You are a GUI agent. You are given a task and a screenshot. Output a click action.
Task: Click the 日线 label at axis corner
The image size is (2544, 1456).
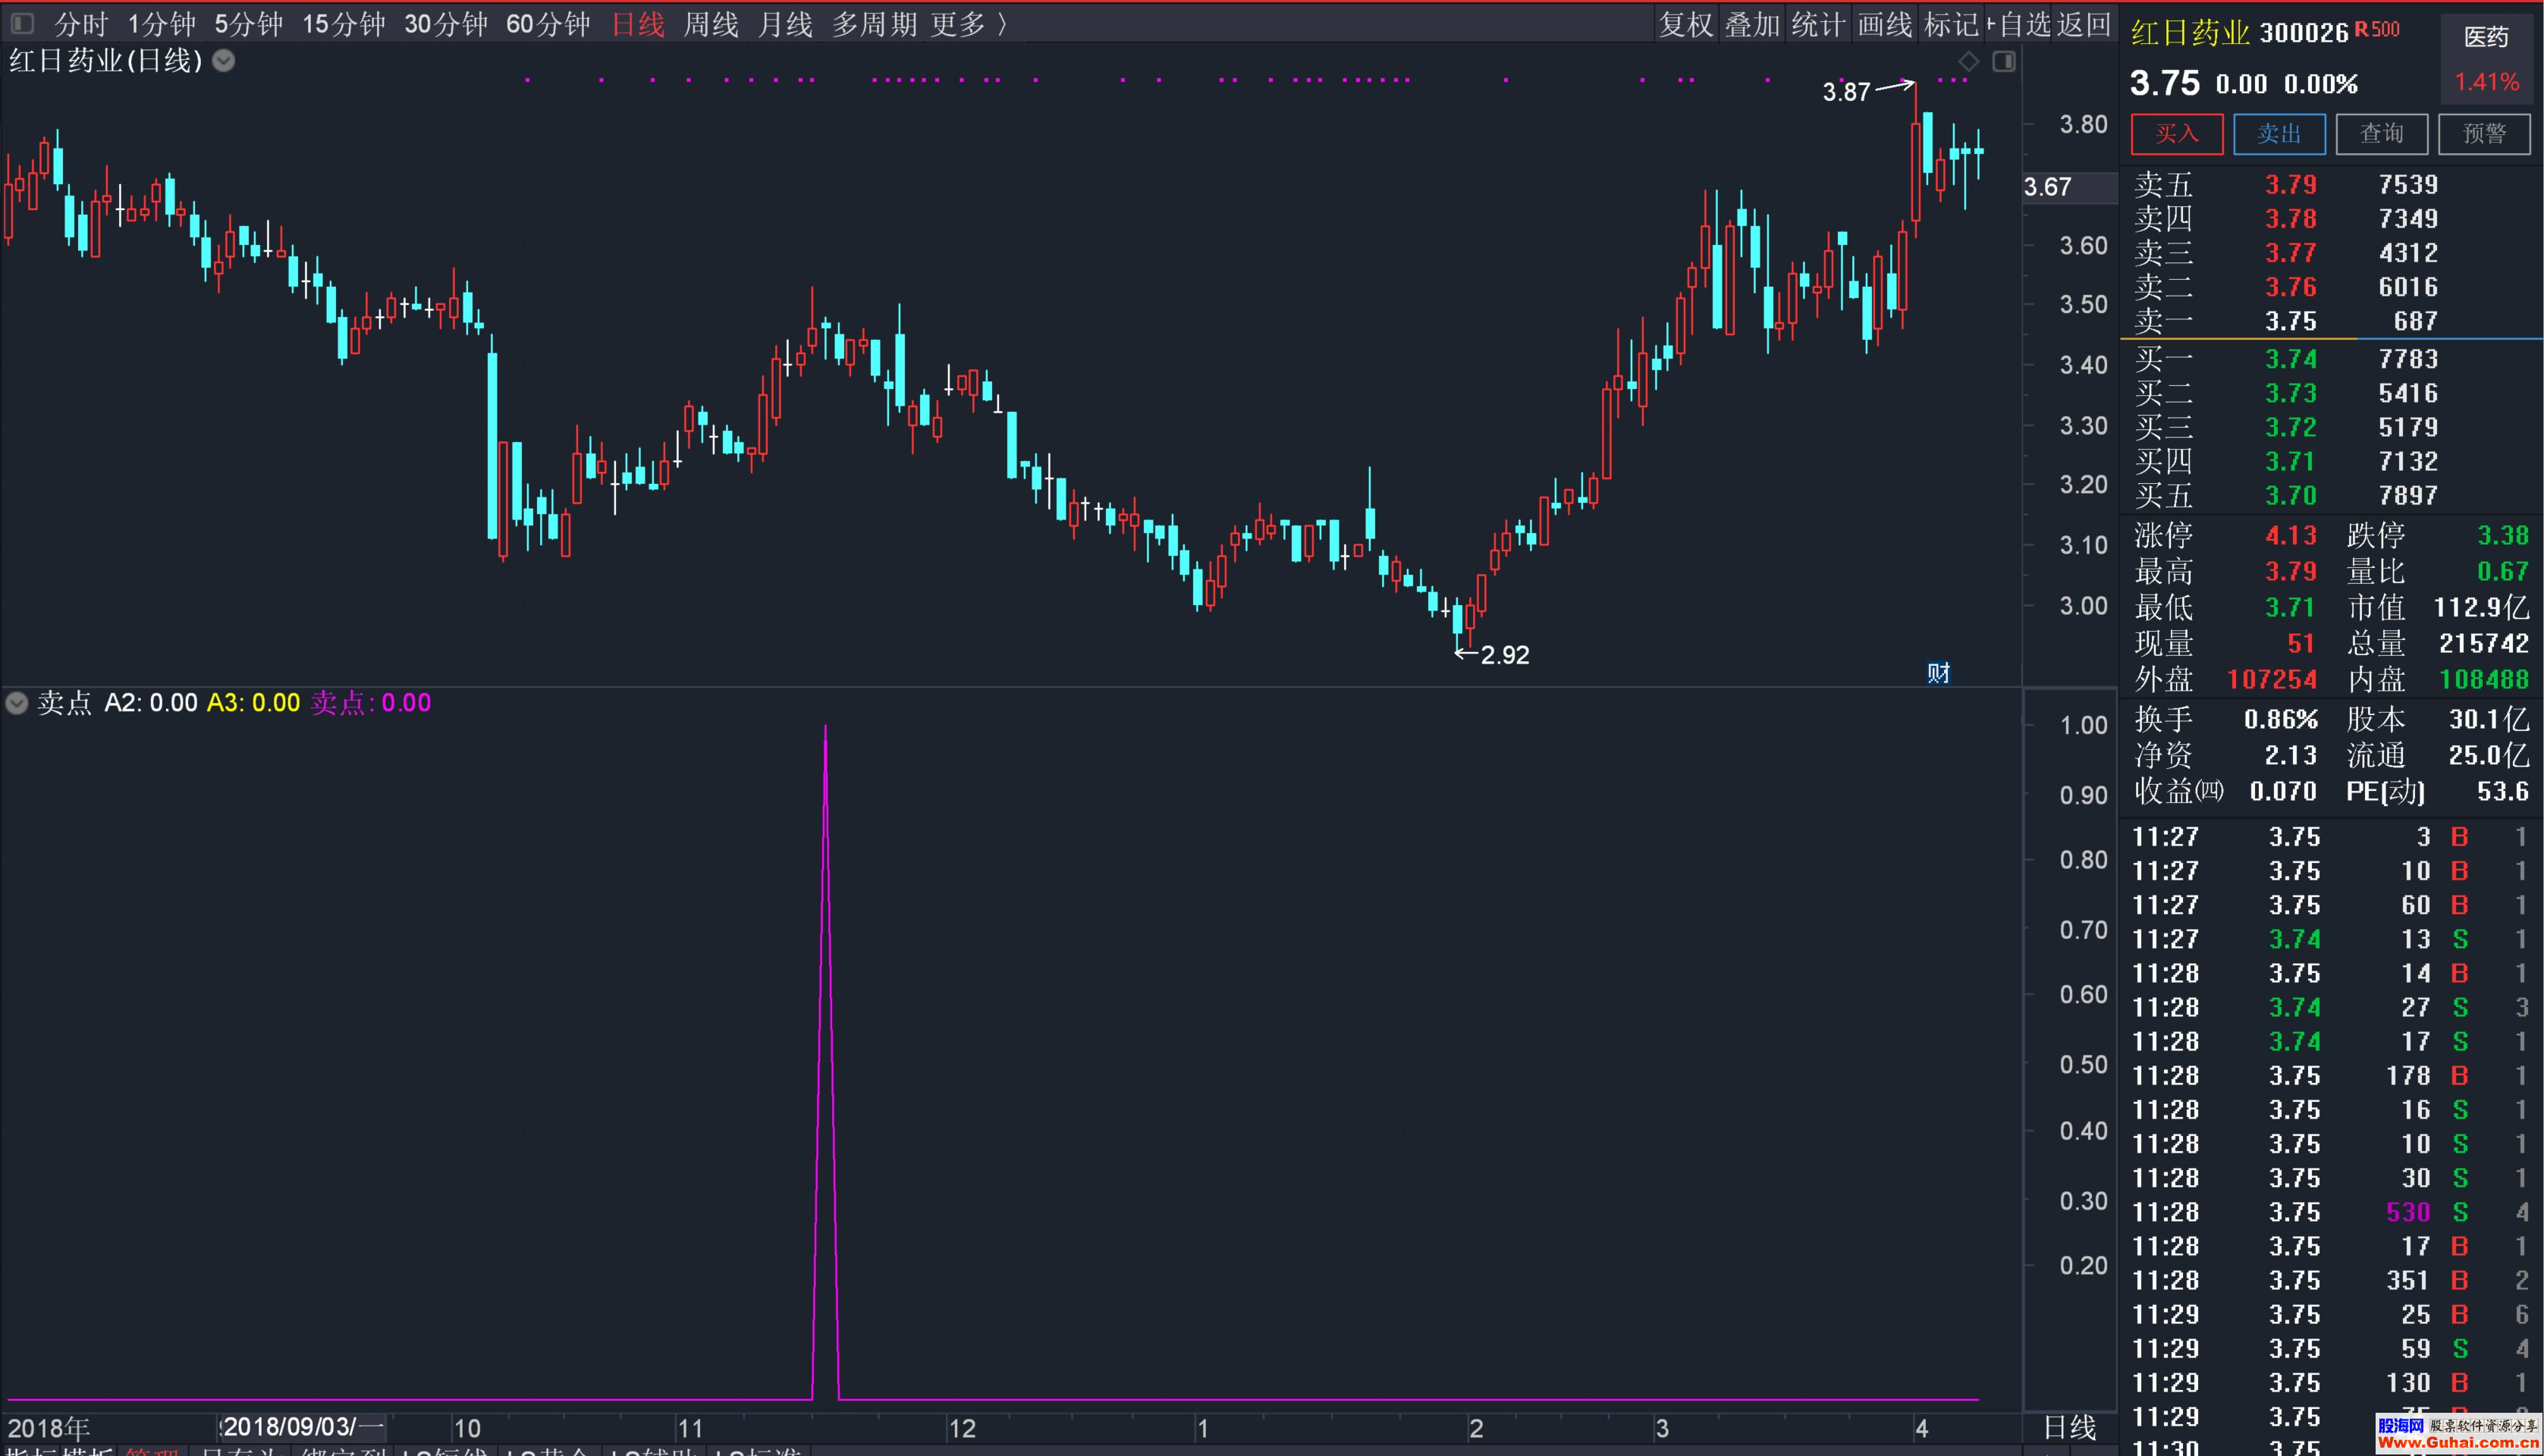click(2069, 1427)
